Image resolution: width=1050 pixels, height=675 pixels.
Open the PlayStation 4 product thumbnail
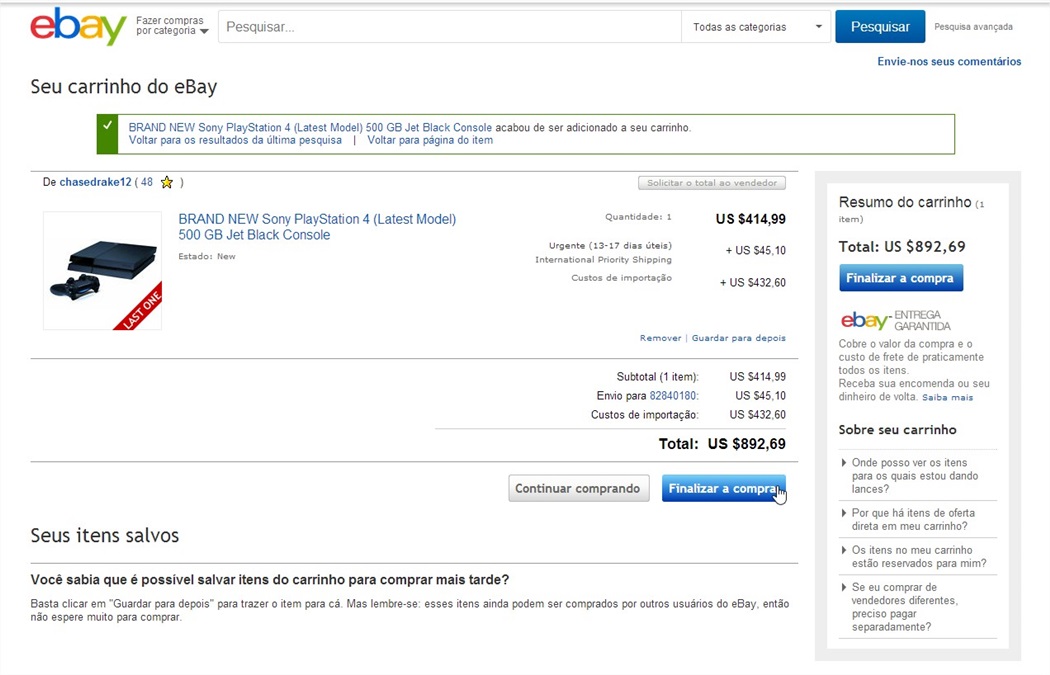[102, 271]
